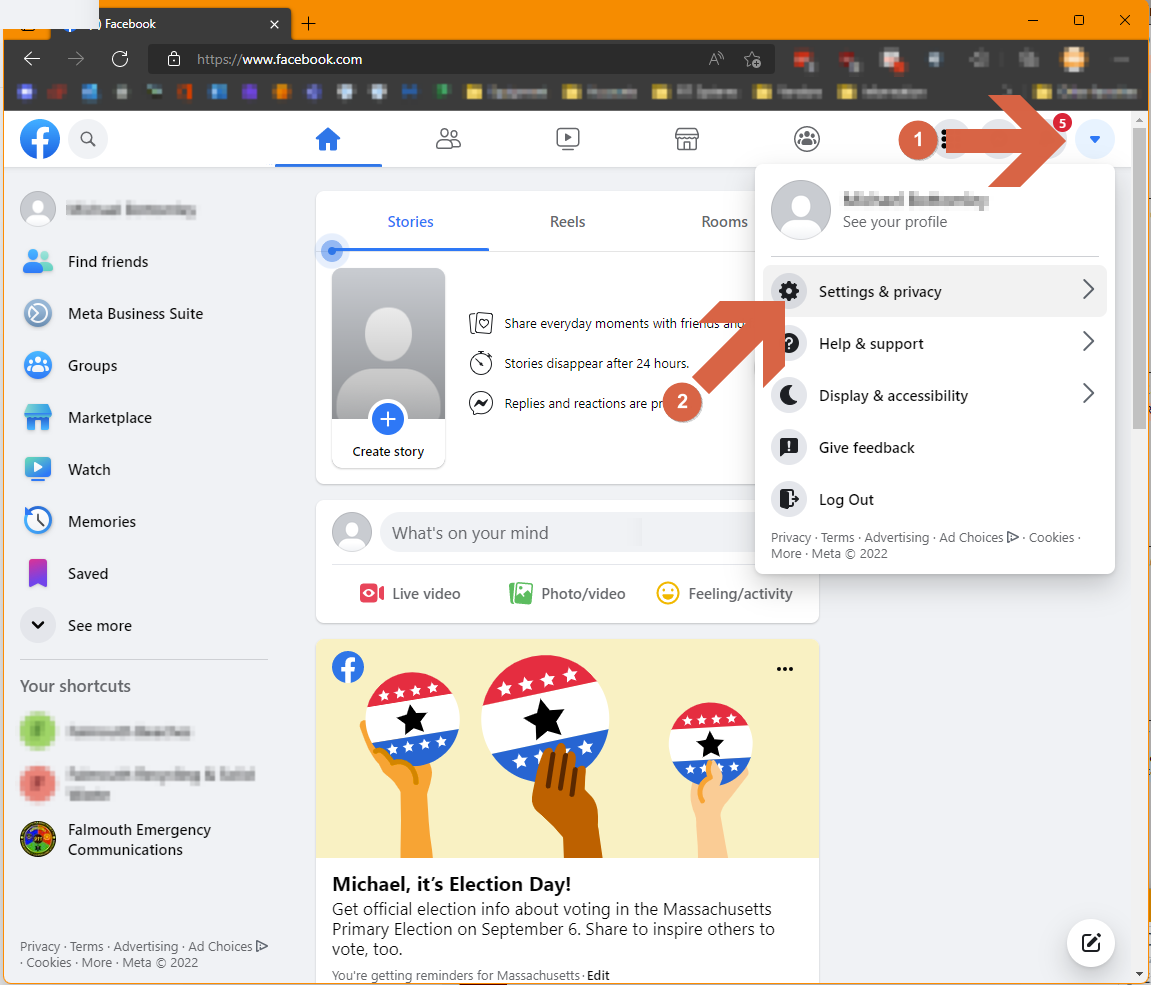Click the browser Refresh button

pyautogui.click(x=120, y=59)
